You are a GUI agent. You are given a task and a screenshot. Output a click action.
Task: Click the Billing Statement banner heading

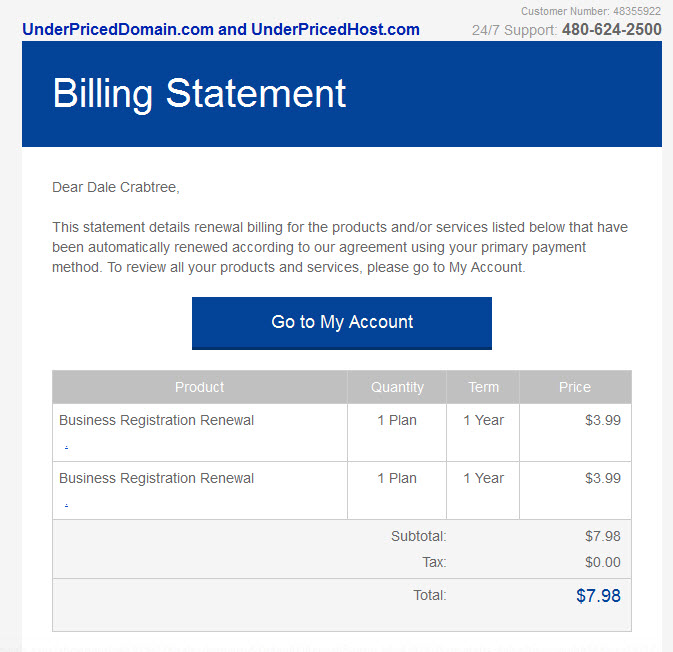point(199,94)
